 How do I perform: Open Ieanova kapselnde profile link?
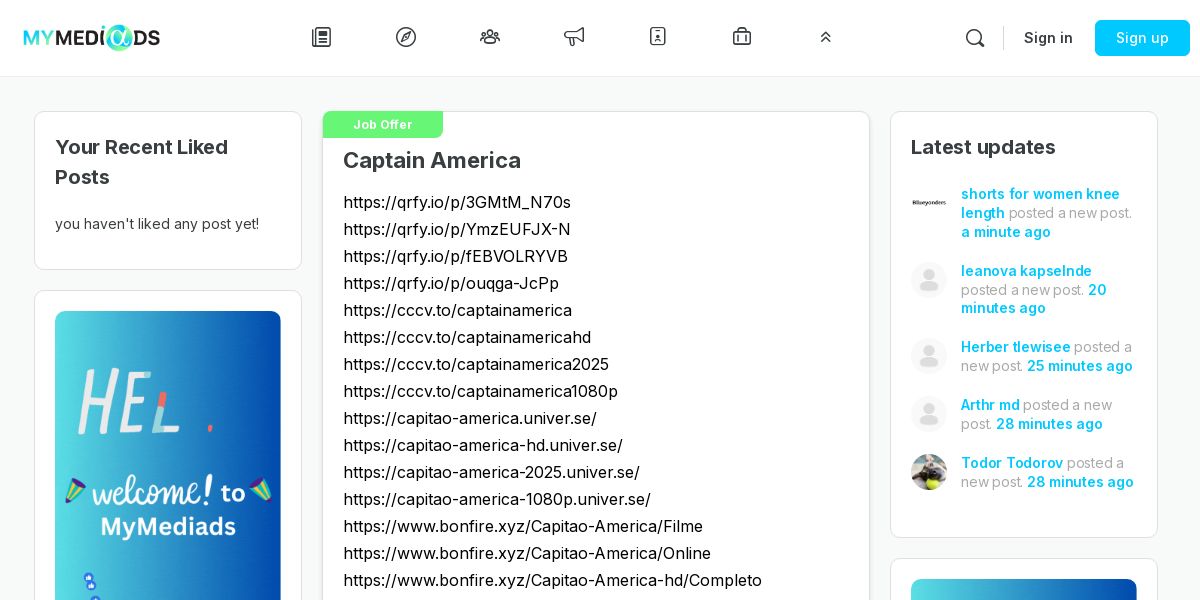(1026, 271)
